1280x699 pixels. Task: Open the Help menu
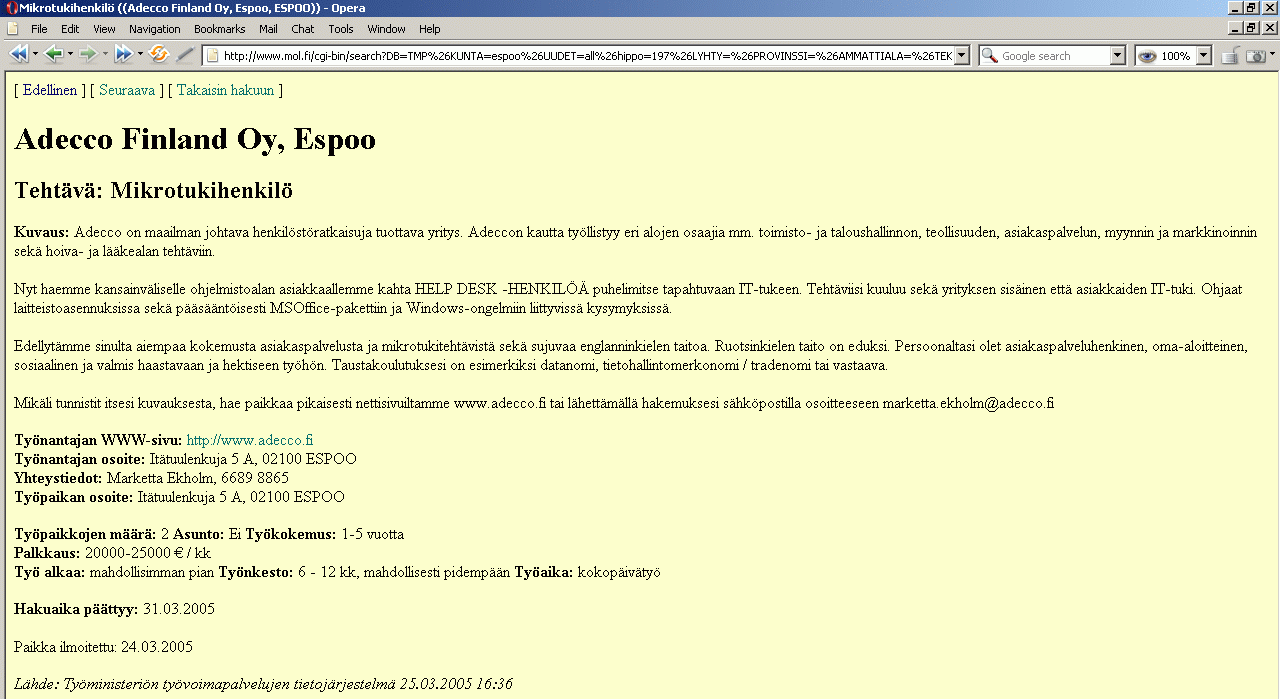(x=430, y=29)
